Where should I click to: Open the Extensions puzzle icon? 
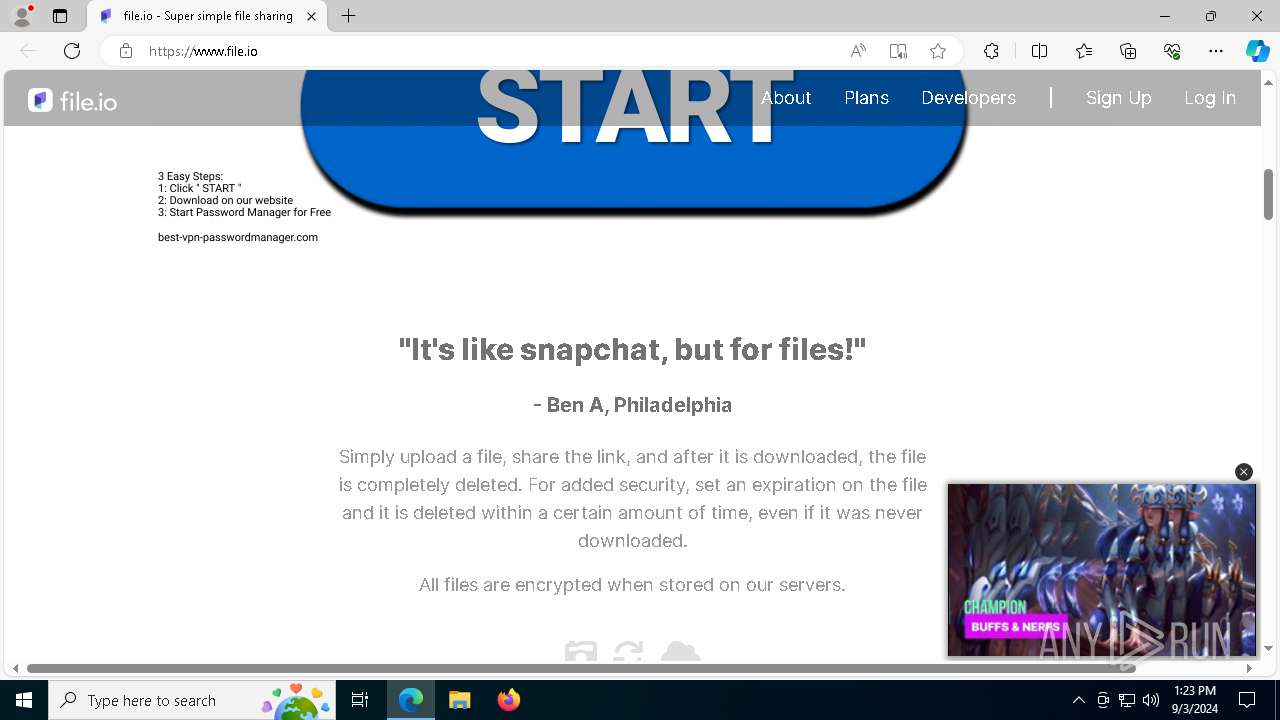[x=991, y=51]
